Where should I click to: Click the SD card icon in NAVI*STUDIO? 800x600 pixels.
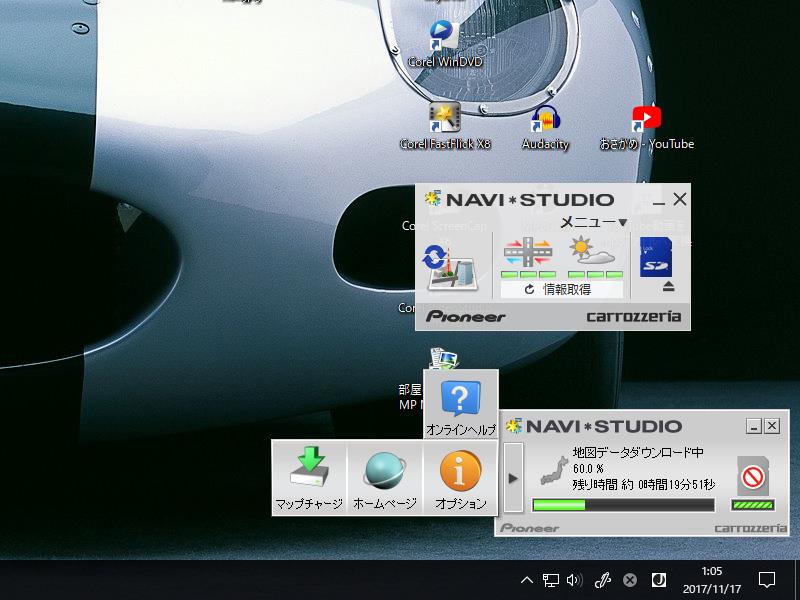[656, 257]
